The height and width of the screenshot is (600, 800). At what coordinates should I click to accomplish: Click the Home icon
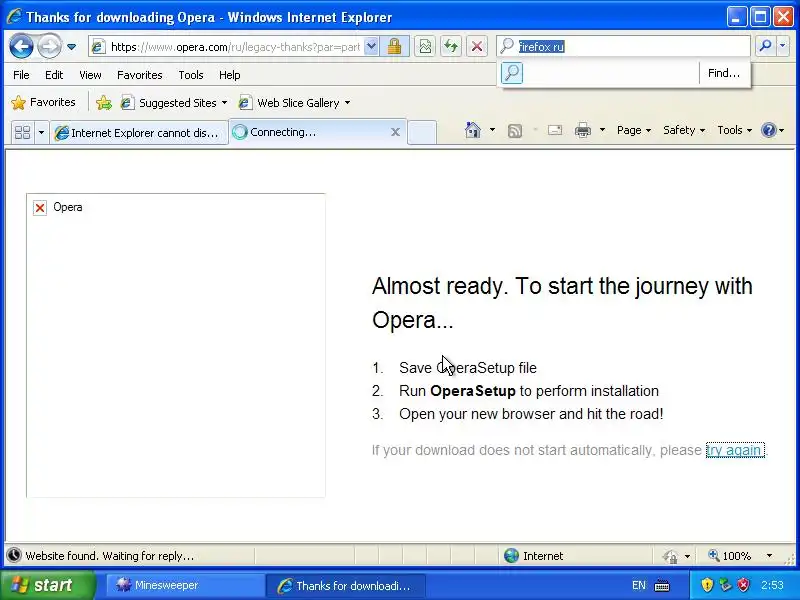point(473,130)
